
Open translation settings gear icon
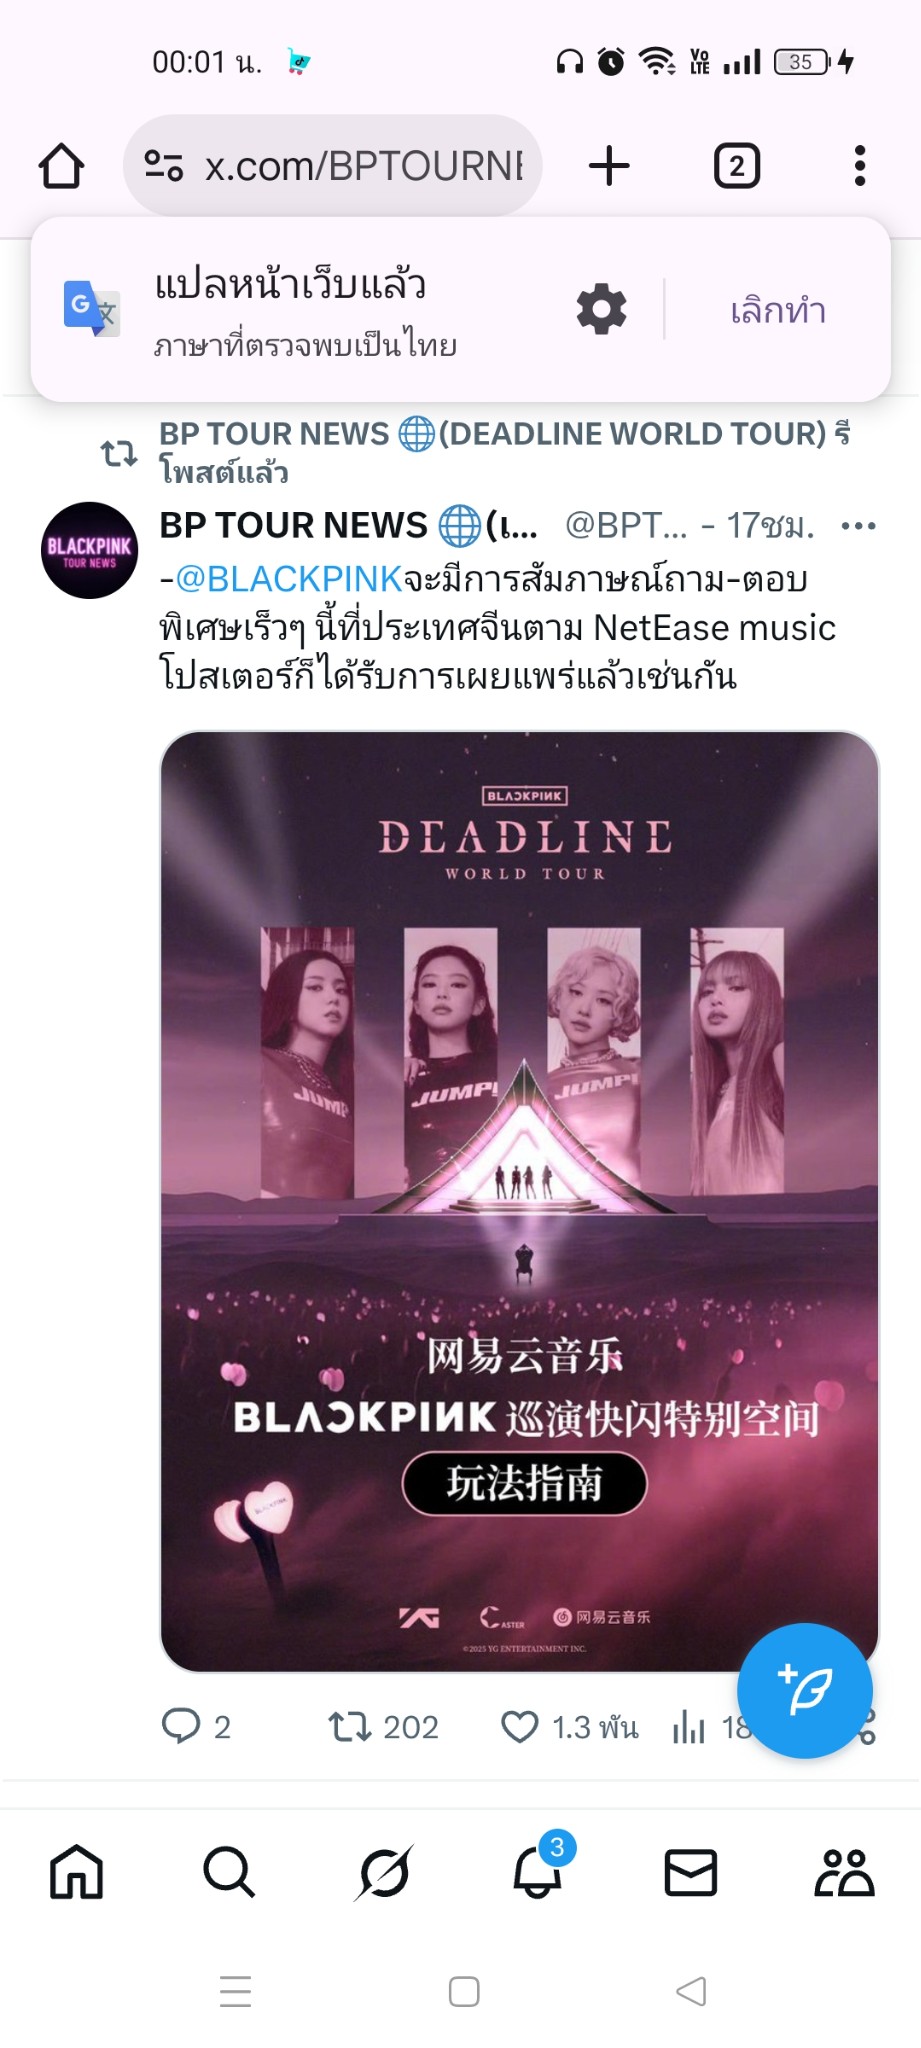pos(601,309)
